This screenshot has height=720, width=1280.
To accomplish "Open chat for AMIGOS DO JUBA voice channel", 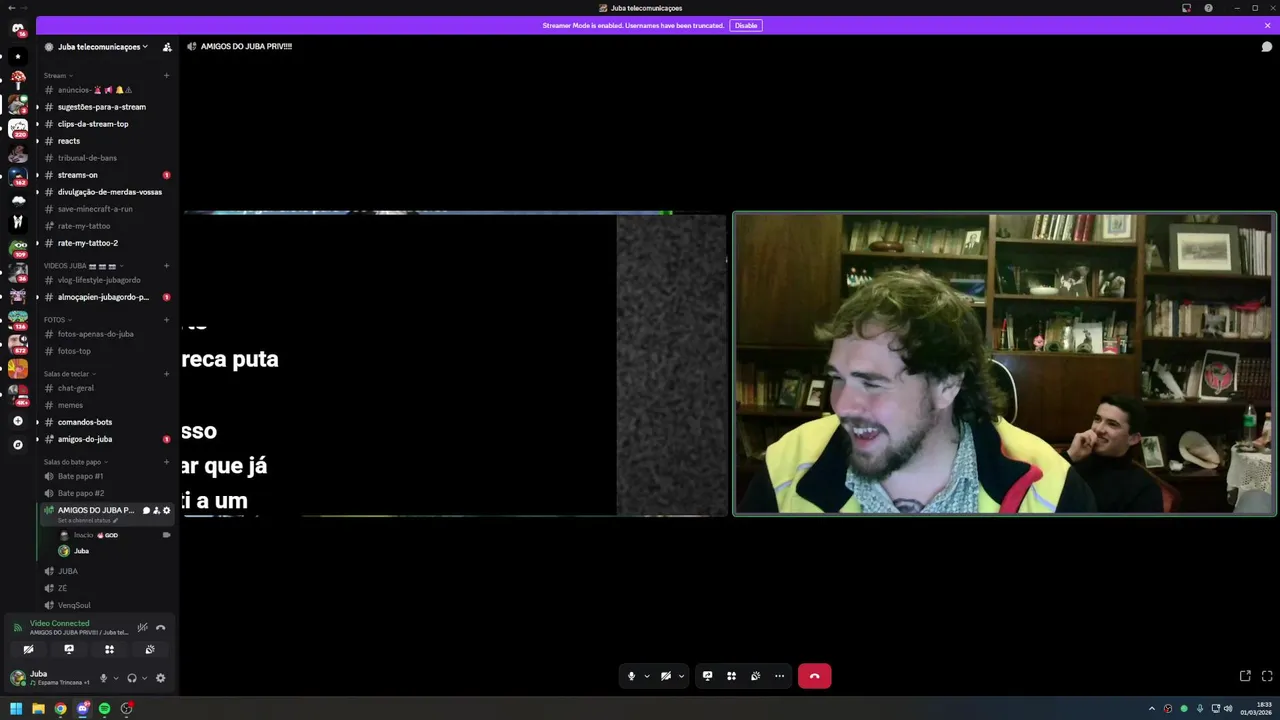I will click(x=146, y=510).
